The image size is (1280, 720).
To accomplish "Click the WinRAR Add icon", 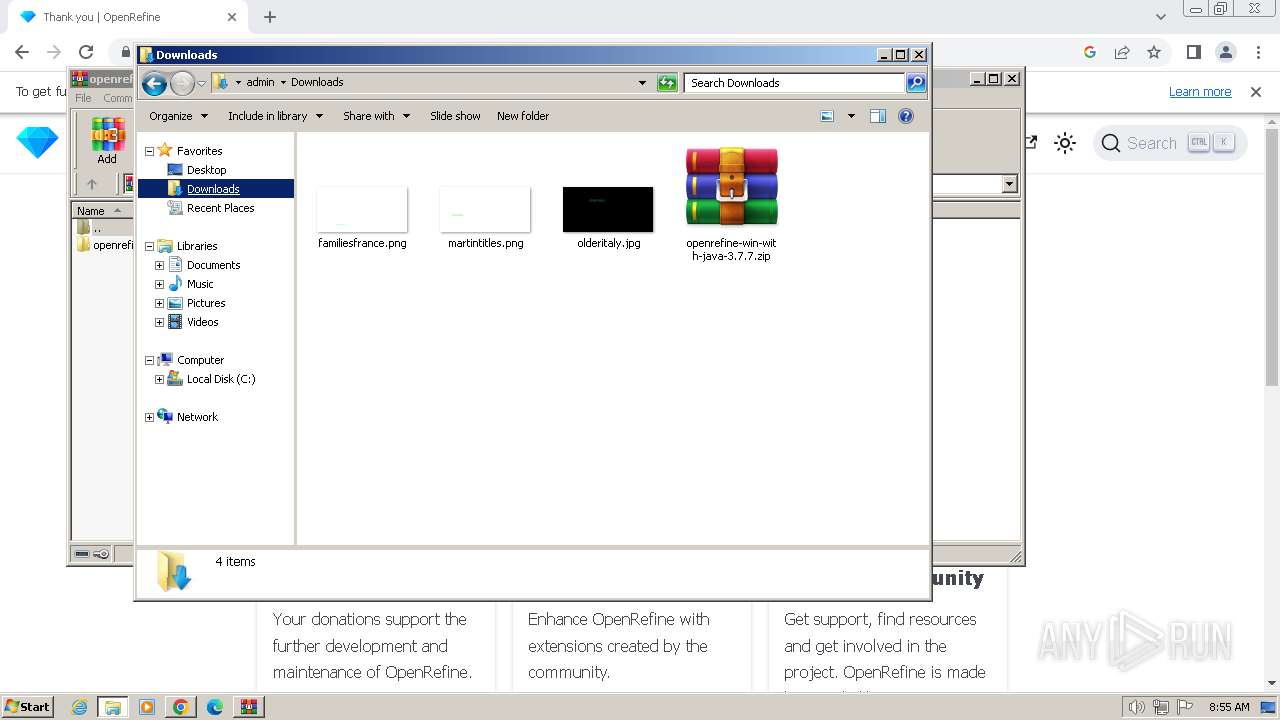I will [107, 140].
